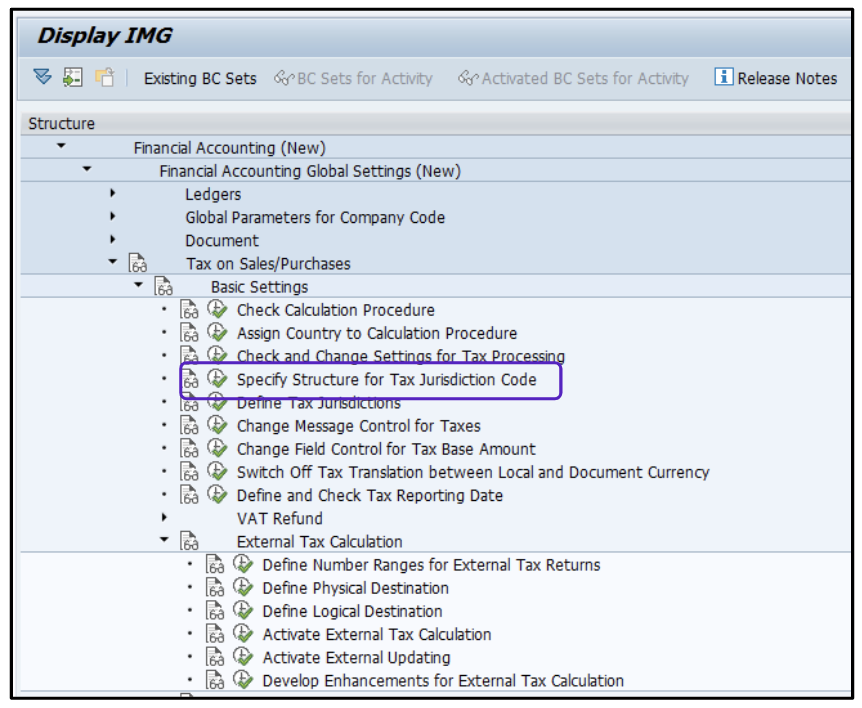Image resolution: width=862 pixels, height=708 pixels.
Task: Expand the VAT Refund node
Action: point(164,518)
